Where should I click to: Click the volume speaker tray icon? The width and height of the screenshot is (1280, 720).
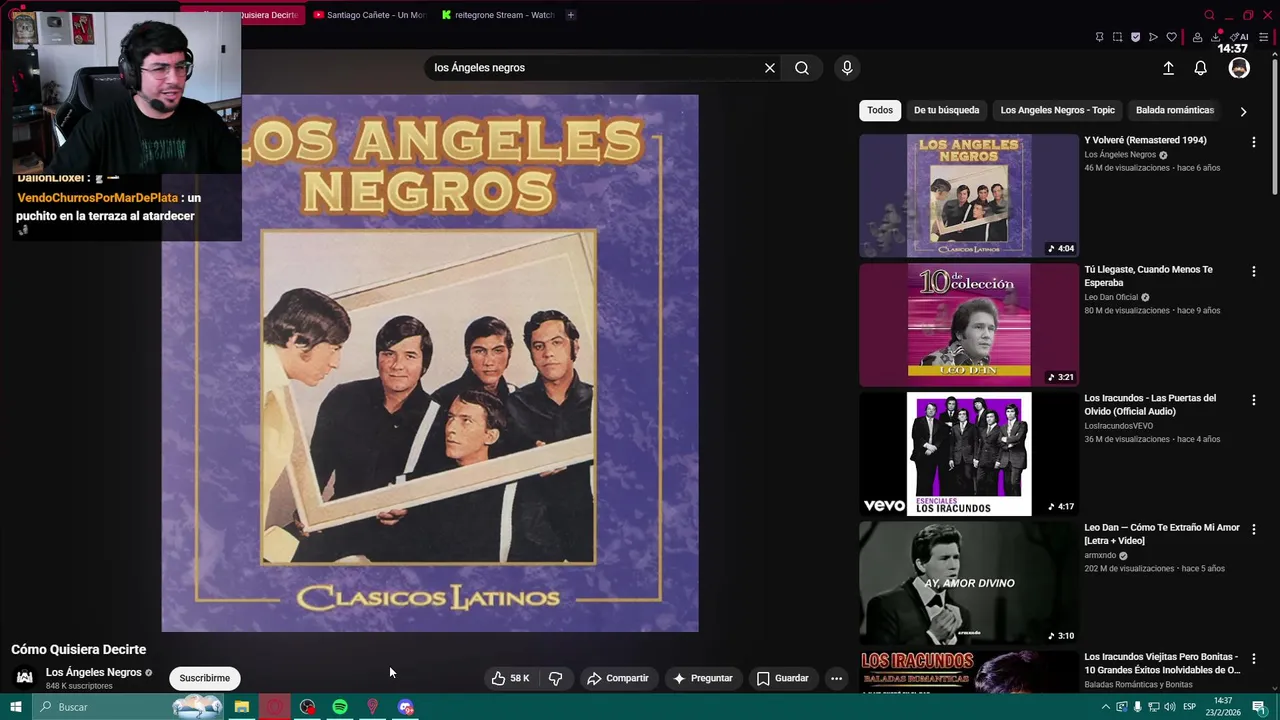(1171, 707)
